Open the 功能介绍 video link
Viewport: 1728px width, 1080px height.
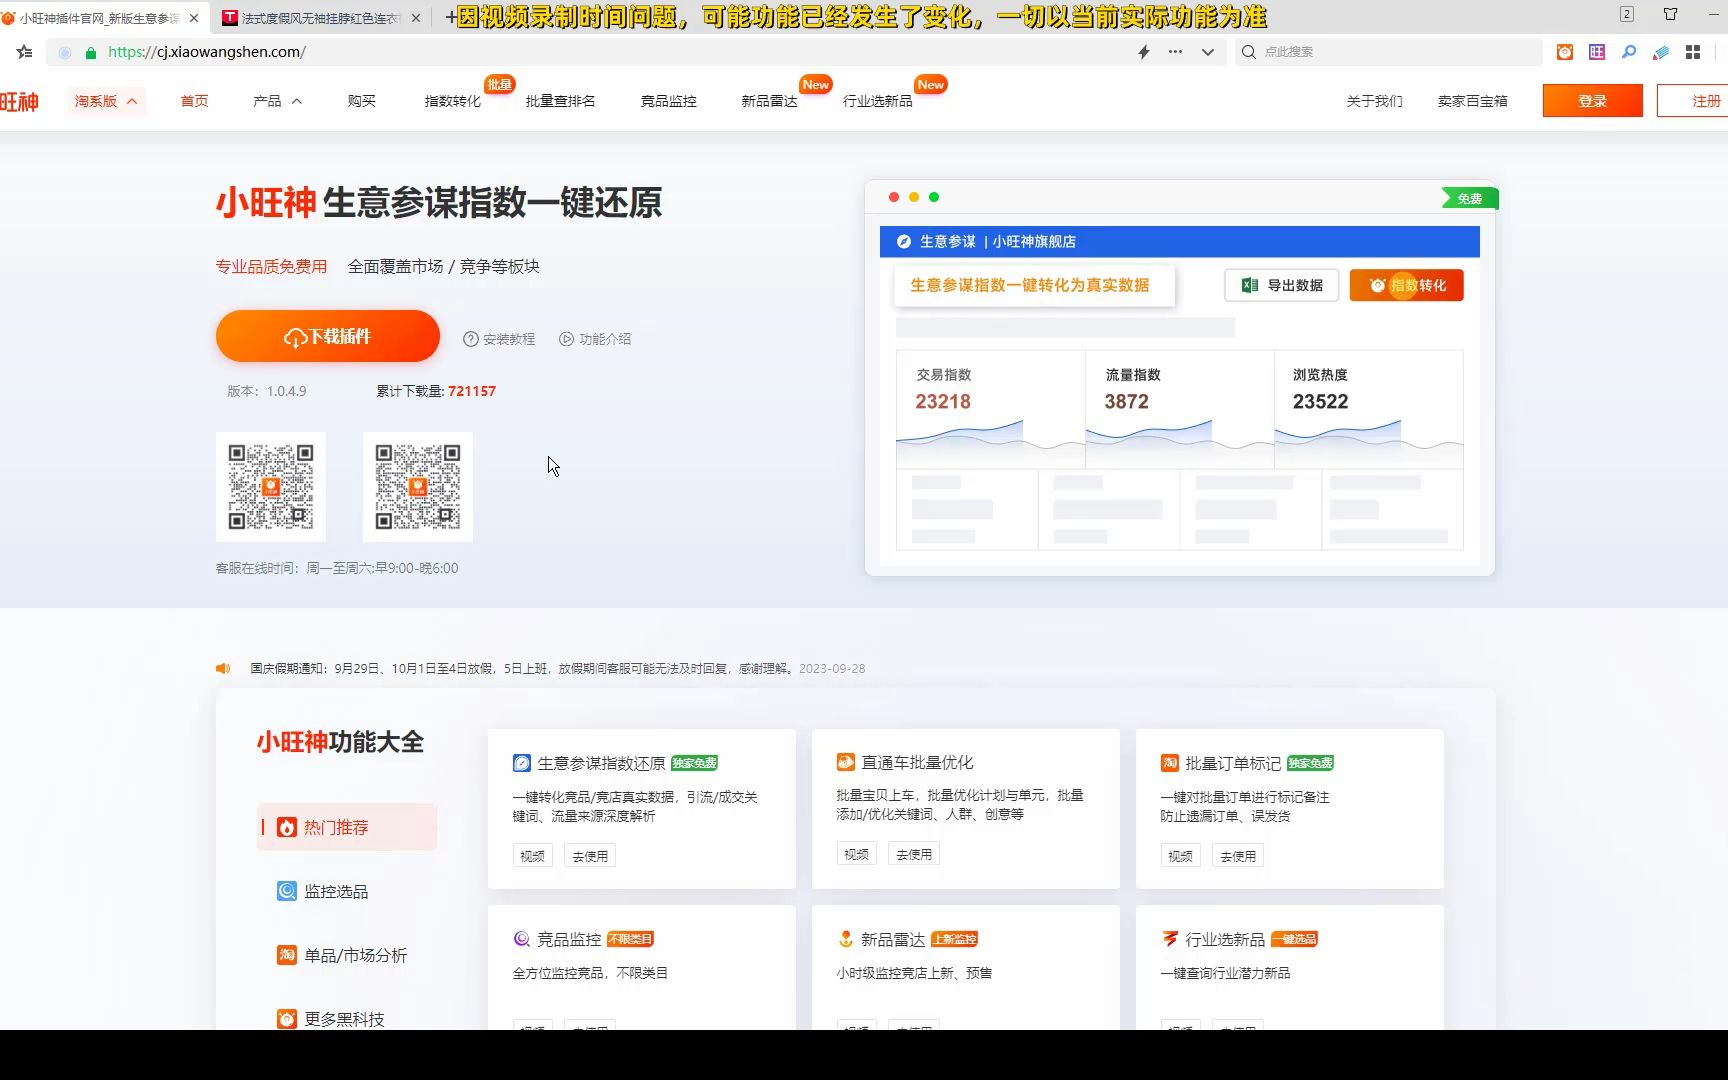coord(595,339)
